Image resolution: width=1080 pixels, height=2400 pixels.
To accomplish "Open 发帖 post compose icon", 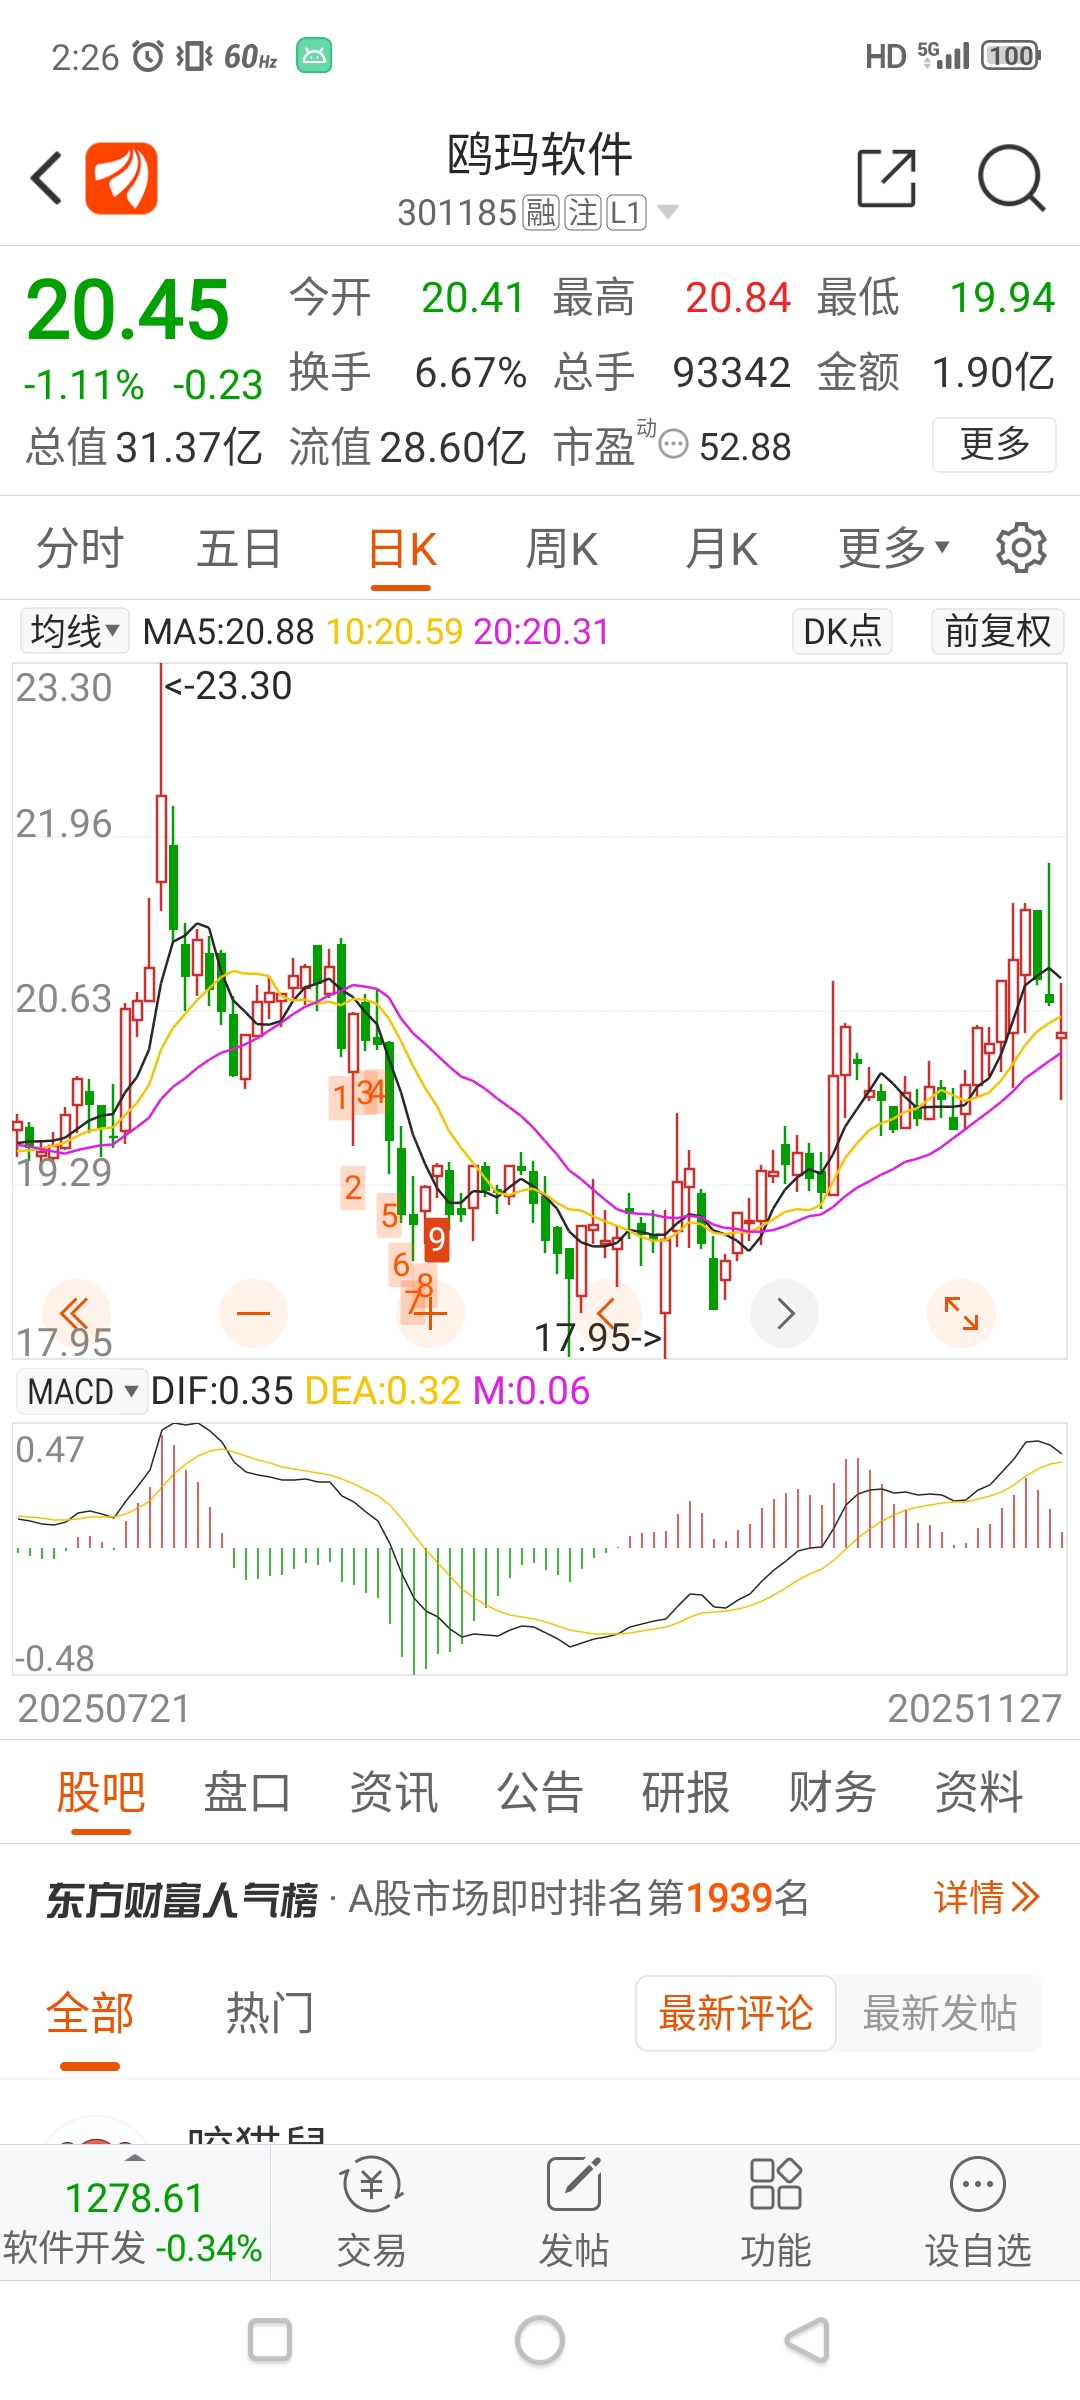I will pos(574,2213).
